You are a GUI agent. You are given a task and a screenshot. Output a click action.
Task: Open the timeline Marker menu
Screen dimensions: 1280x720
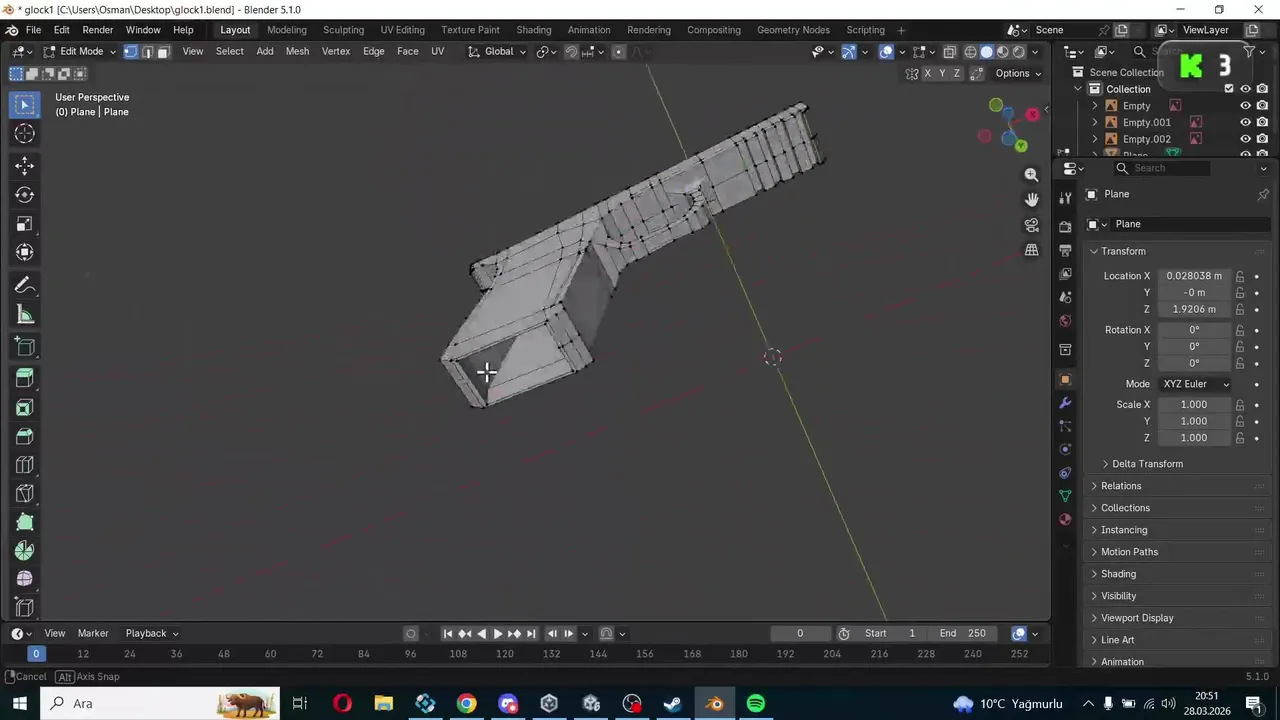point(93,633)
